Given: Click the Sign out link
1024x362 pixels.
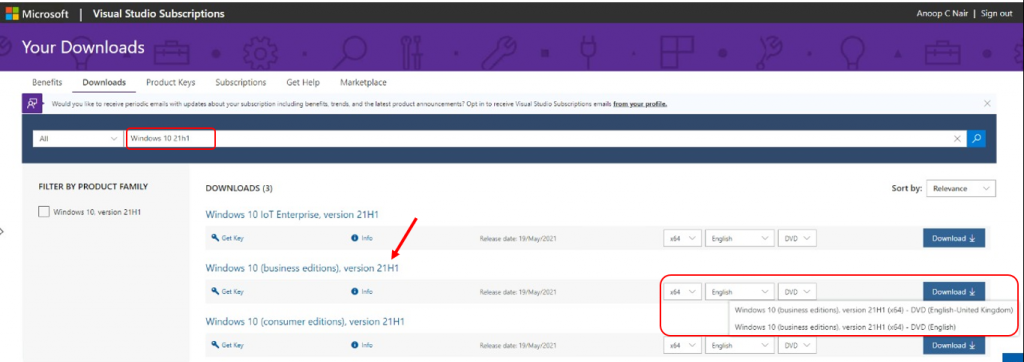Looking at the screenshot, I should pyautogui.click(x=997, y=13).
